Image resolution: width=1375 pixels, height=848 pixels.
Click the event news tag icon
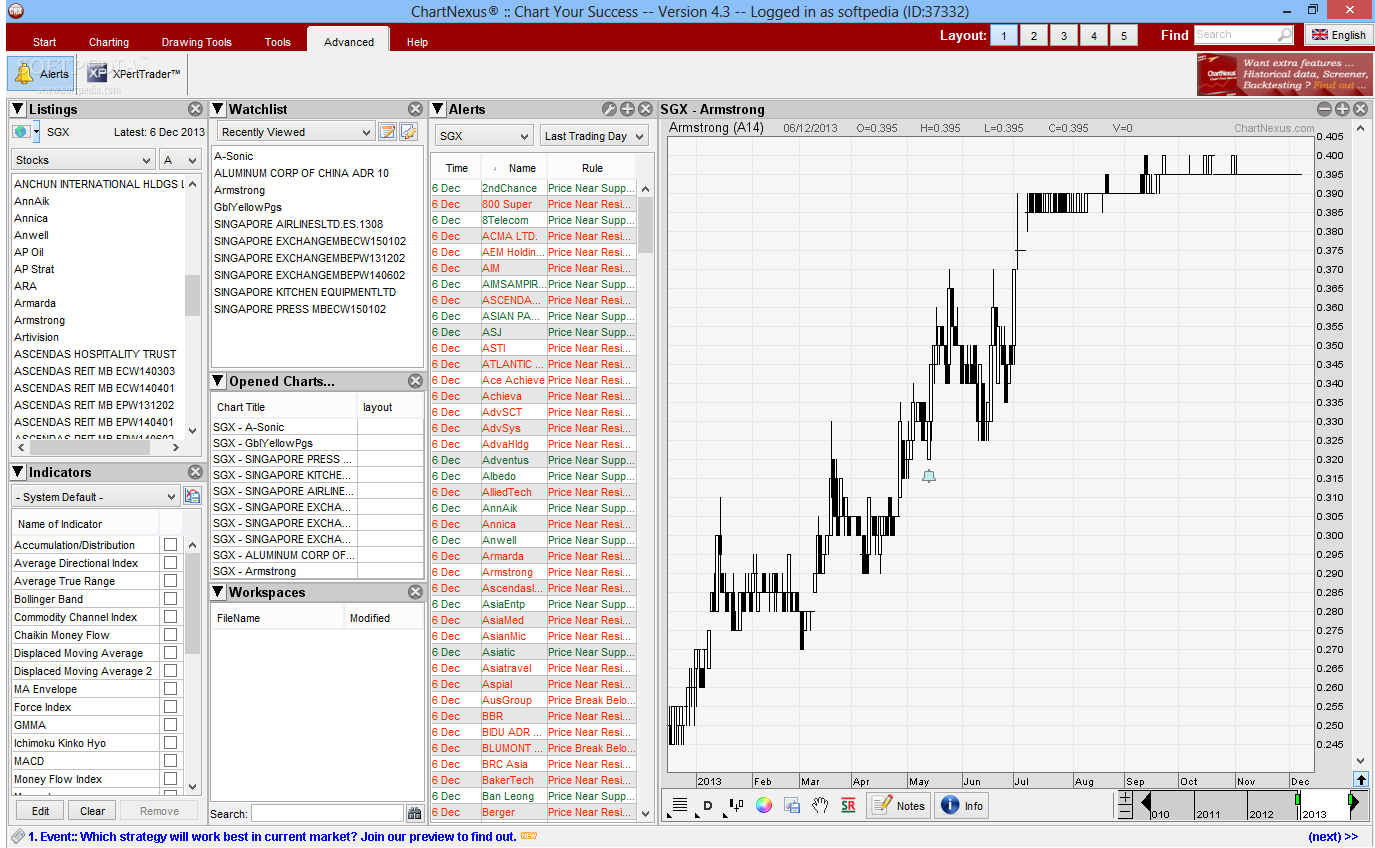point(17,836)
